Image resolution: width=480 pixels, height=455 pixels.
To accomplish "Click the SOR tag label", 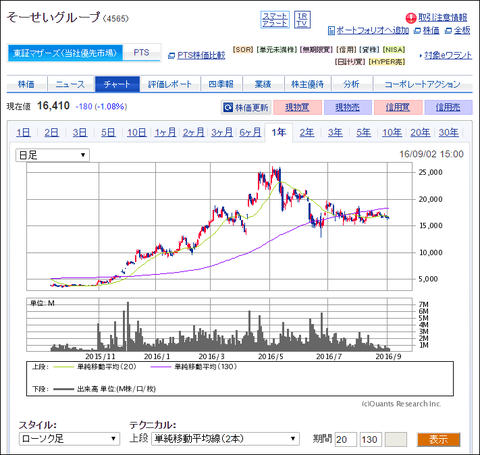I will click(243, 50).
